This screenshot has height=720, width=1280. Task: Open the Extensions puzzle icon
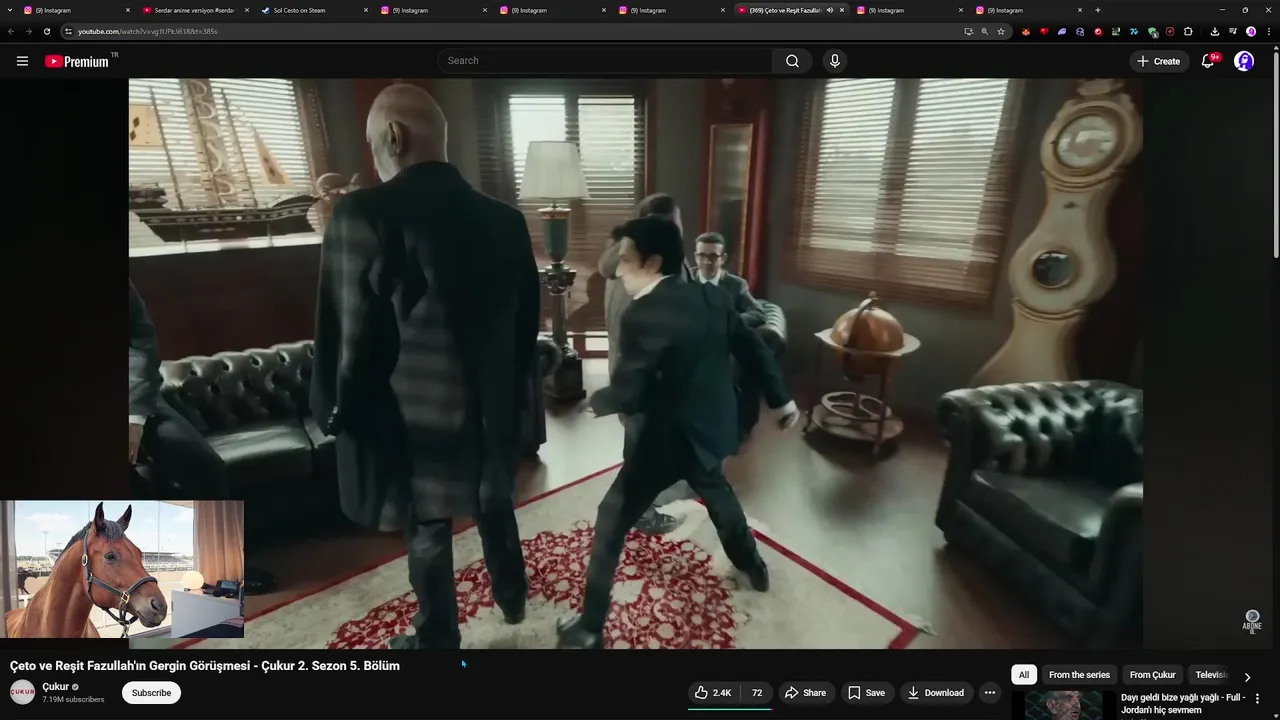coord(1188,31)
